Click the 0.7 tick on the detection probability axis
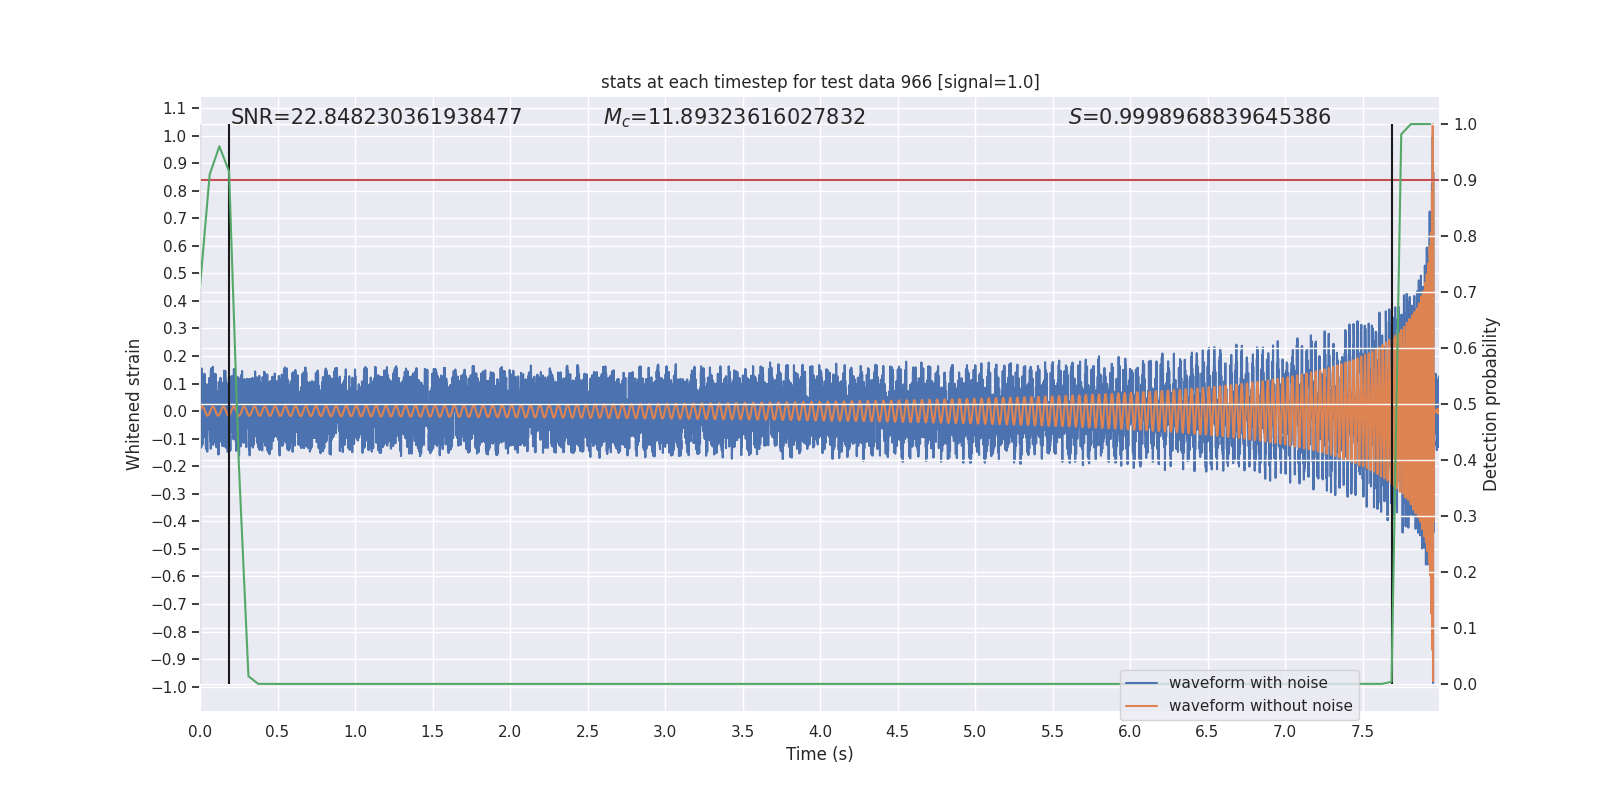The height and width of the screenshot is (800, 1600). point(1465,292)
